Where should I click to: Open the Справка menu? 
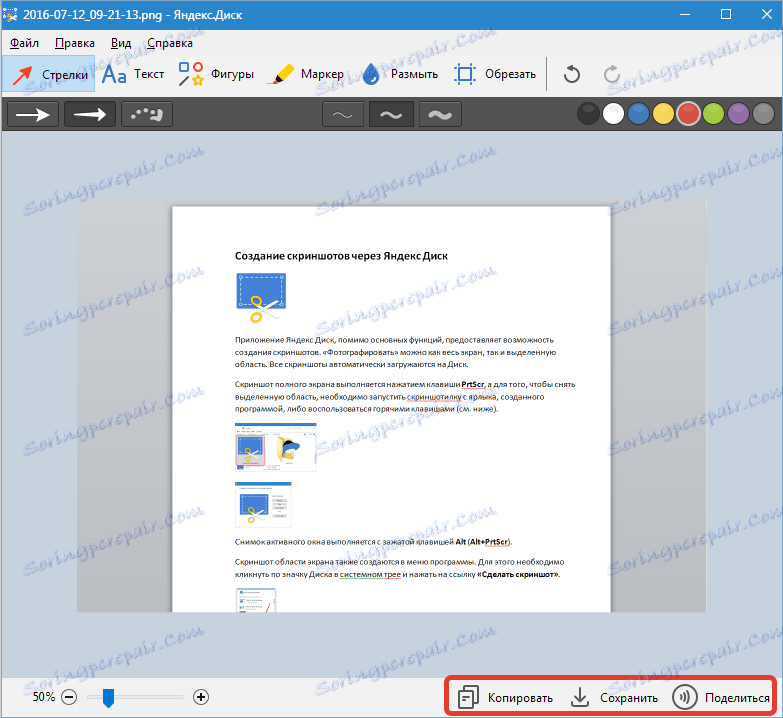(170, 43)
